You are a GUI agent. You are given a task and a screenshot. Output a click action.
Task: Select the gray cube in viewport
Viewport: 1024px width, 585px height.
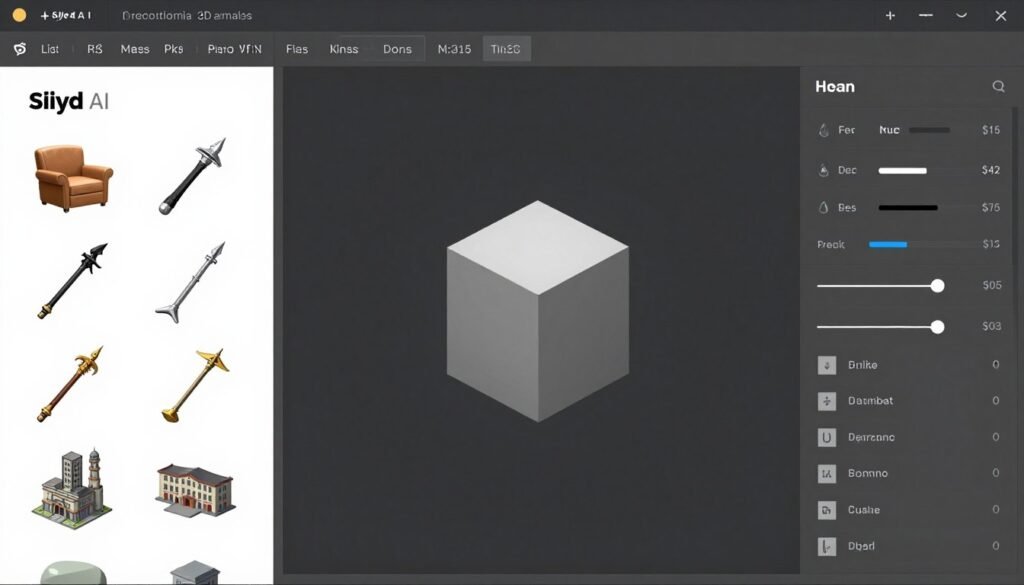click(x=537, y=311)
